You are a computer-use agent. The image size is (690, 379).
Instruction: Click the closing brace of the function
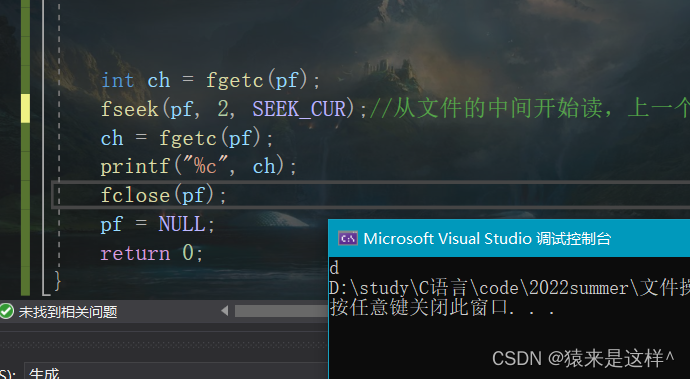tap(57, 280)
